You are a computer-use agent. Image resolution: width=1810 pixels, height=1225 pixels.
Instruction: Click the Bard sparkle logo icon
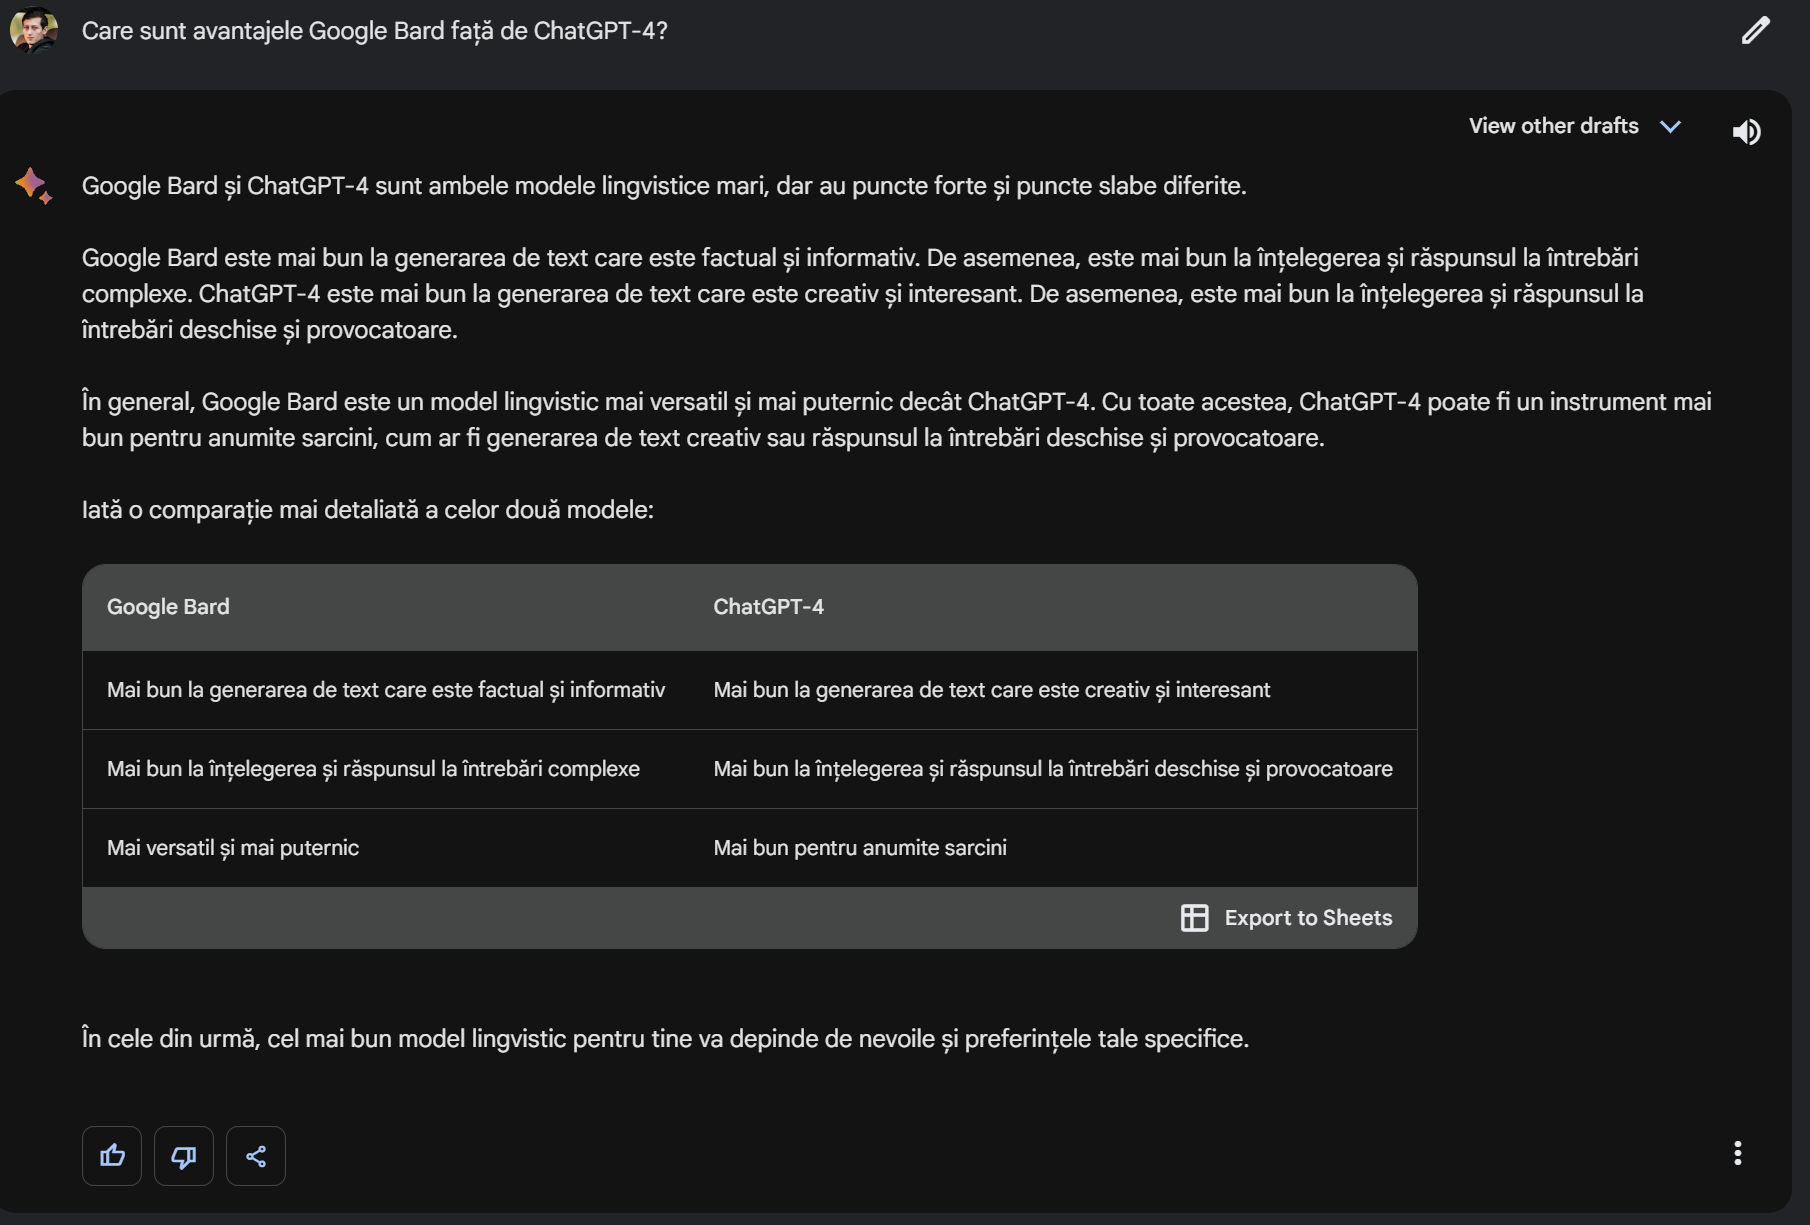click(x=33, y=186)
